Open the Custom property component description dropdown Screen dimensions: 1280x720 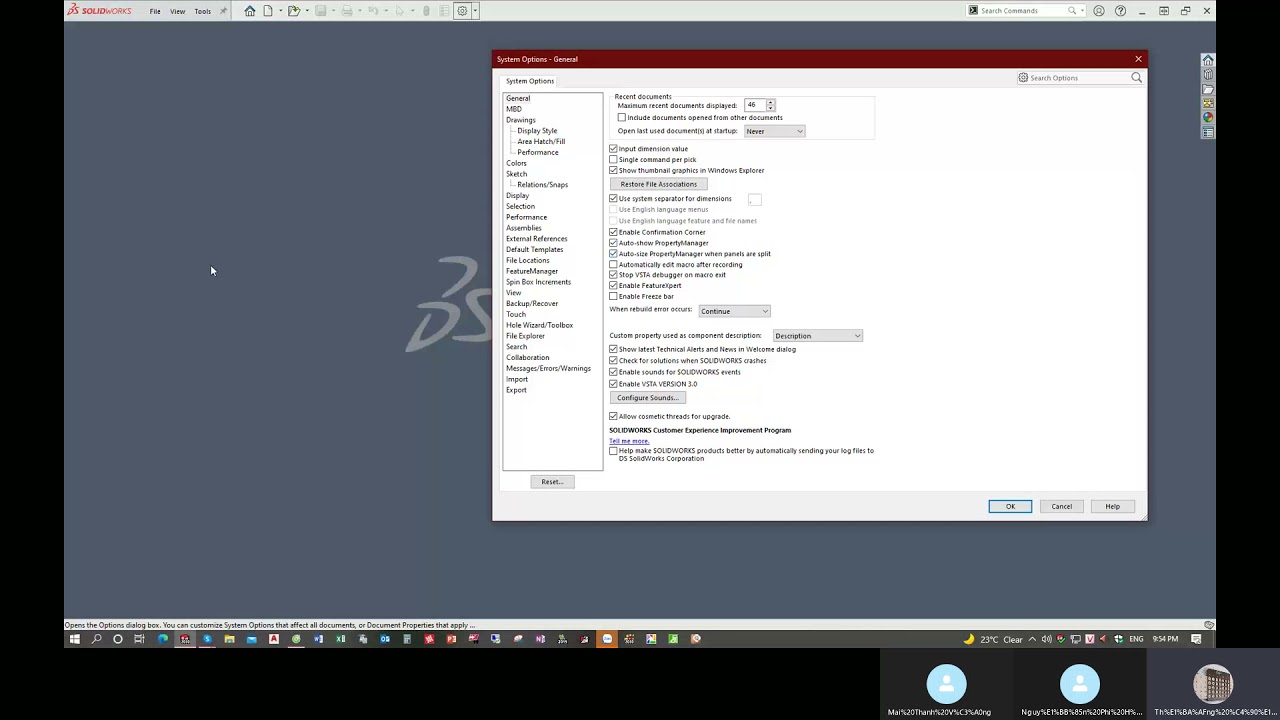click(817, 336)
